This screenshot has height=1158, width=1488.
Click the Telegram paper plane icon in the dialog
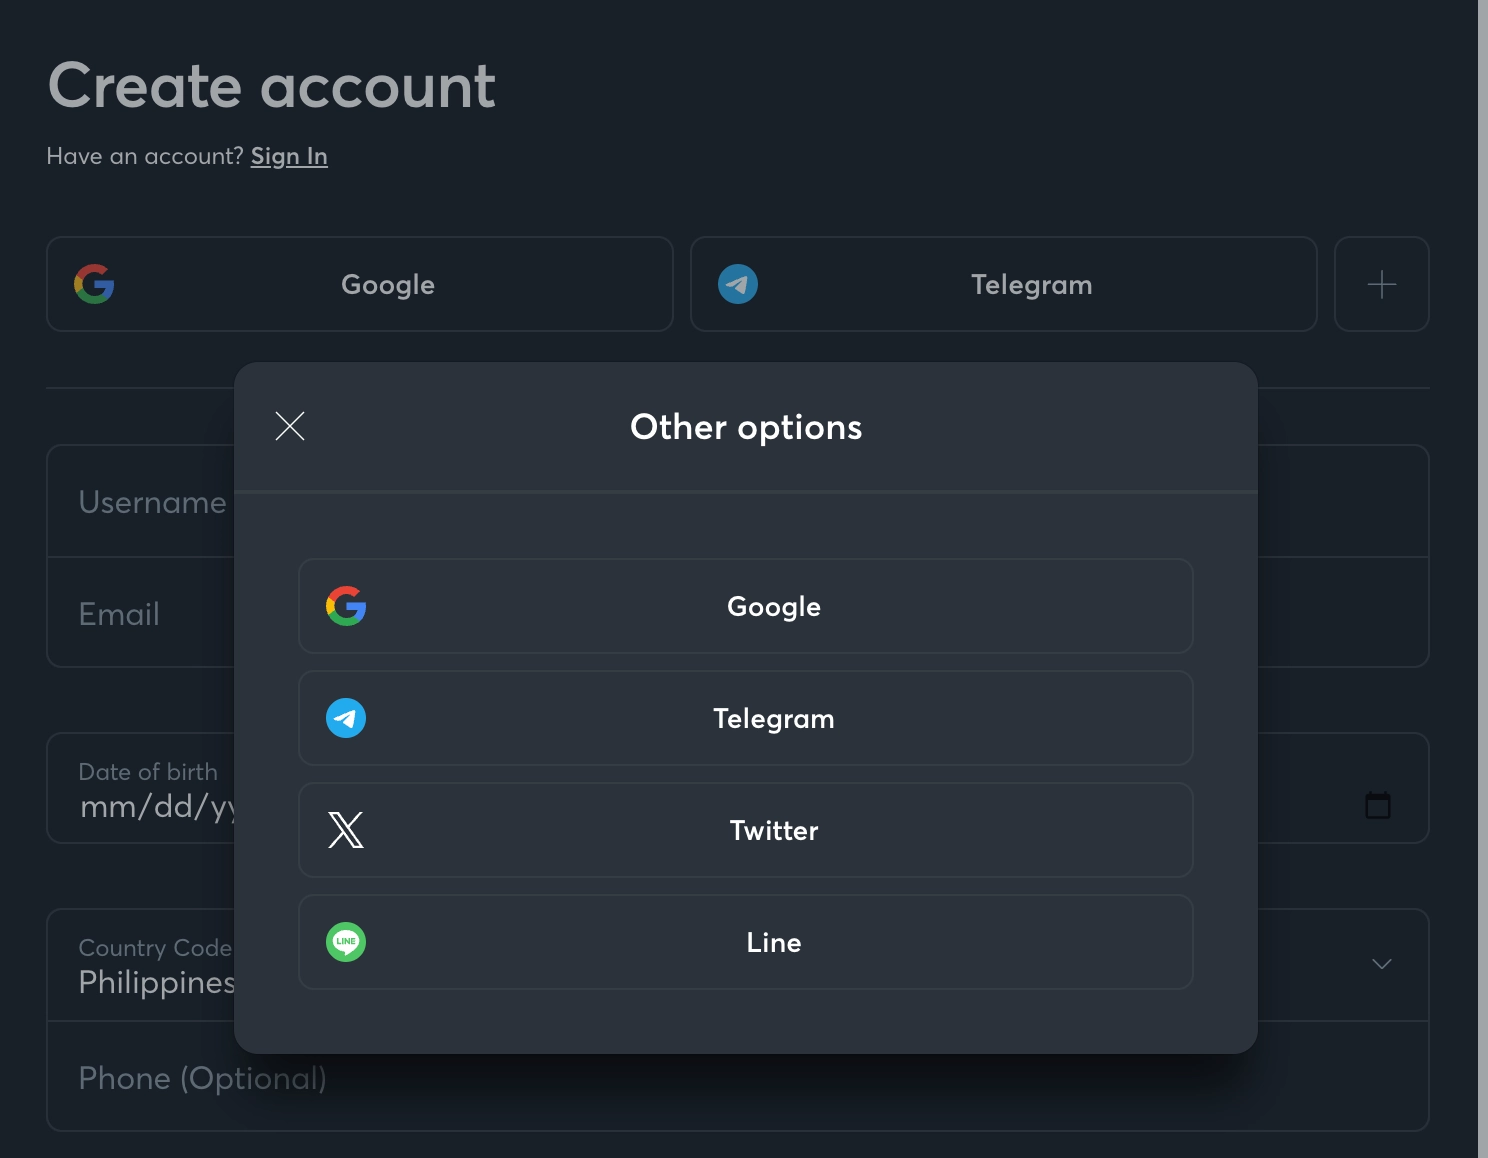(x=346, y=718)
